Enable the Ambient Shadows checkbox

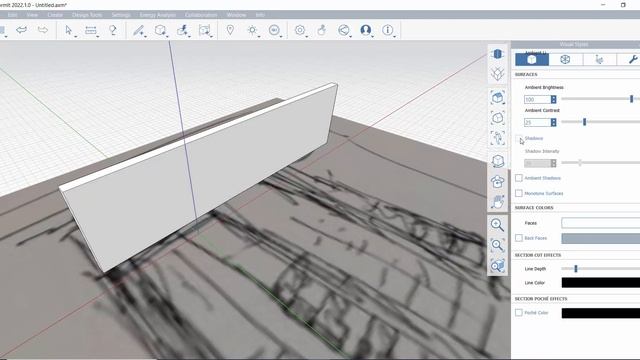coord(519,178)
